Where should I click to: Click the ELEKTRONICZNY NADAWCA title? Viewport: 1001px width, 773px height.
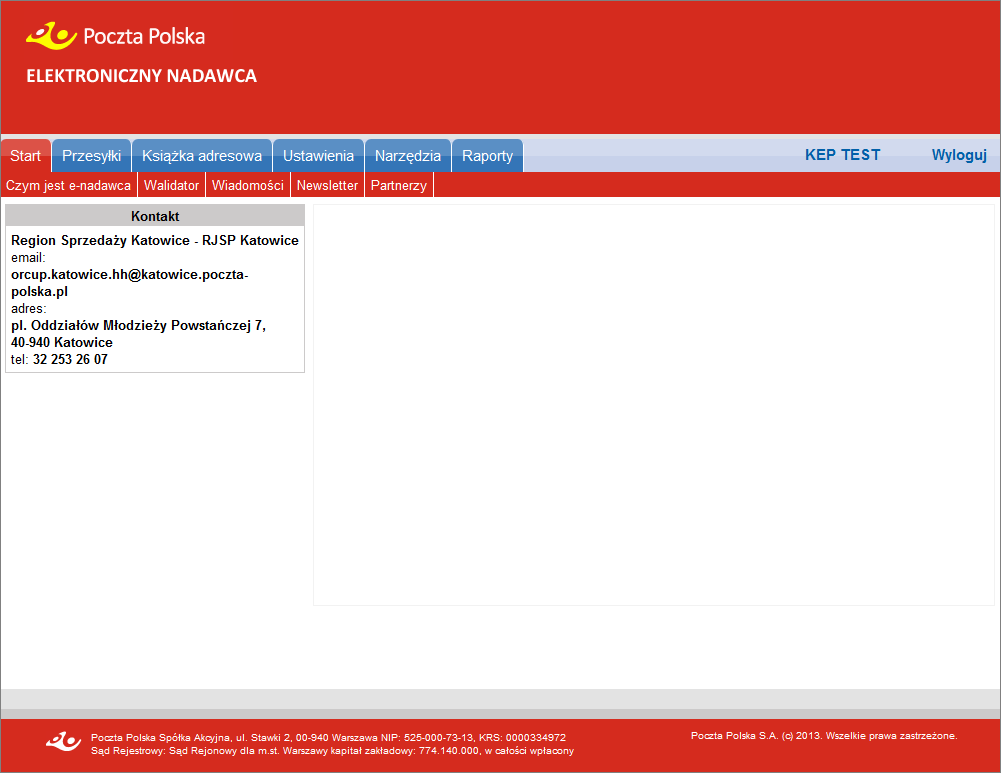point(142,76)
